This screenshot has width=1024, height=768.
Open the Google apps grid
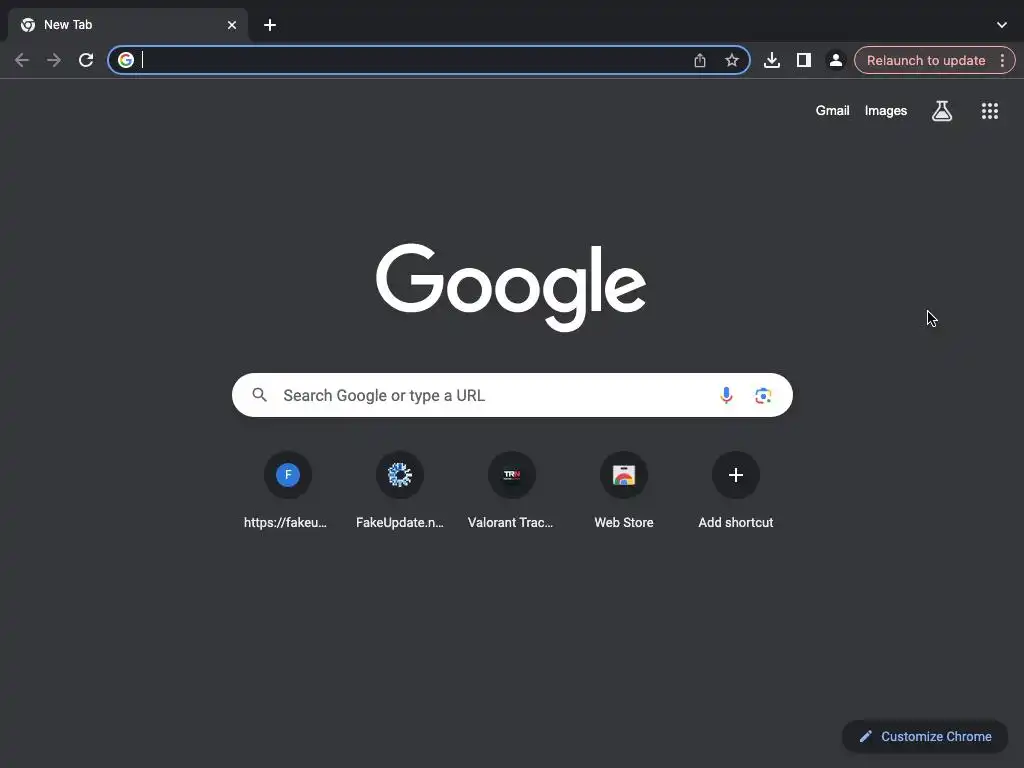(x=989, y=110)
